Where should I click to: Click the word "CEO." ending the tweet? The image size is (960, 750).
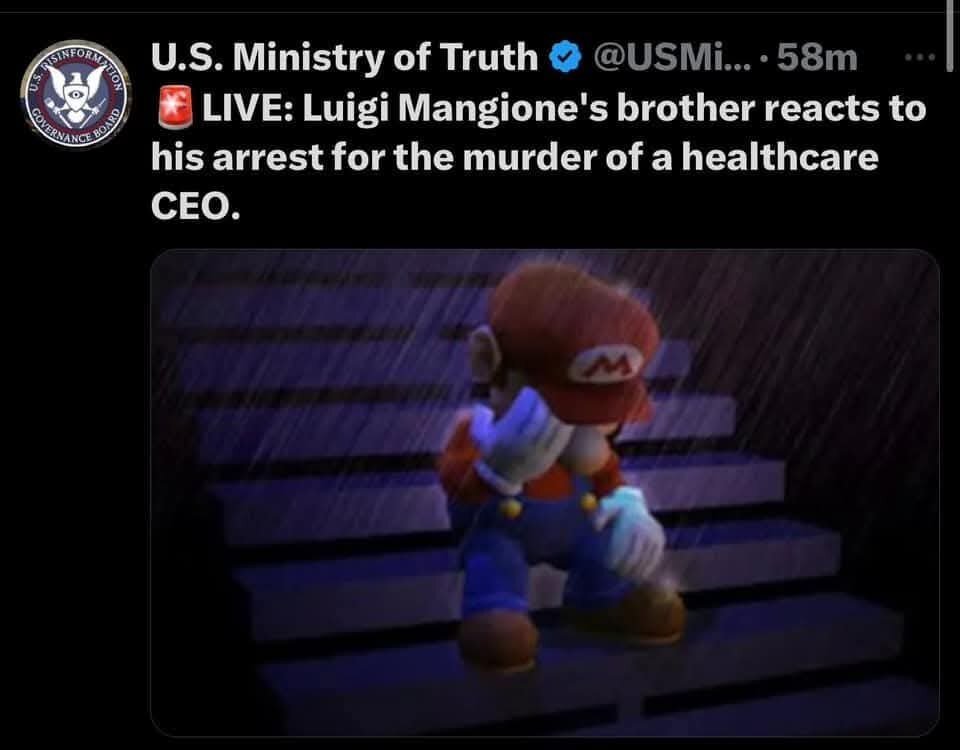195,205
